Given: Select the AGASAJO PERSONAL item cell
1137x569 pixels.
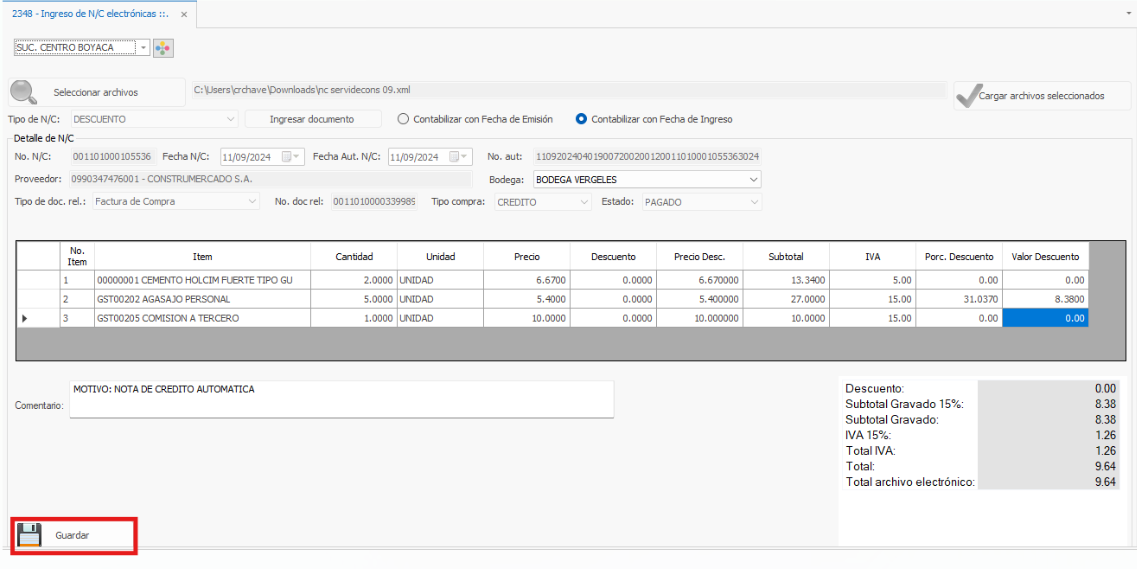Looking at the screenshot, I should [202, 299].
